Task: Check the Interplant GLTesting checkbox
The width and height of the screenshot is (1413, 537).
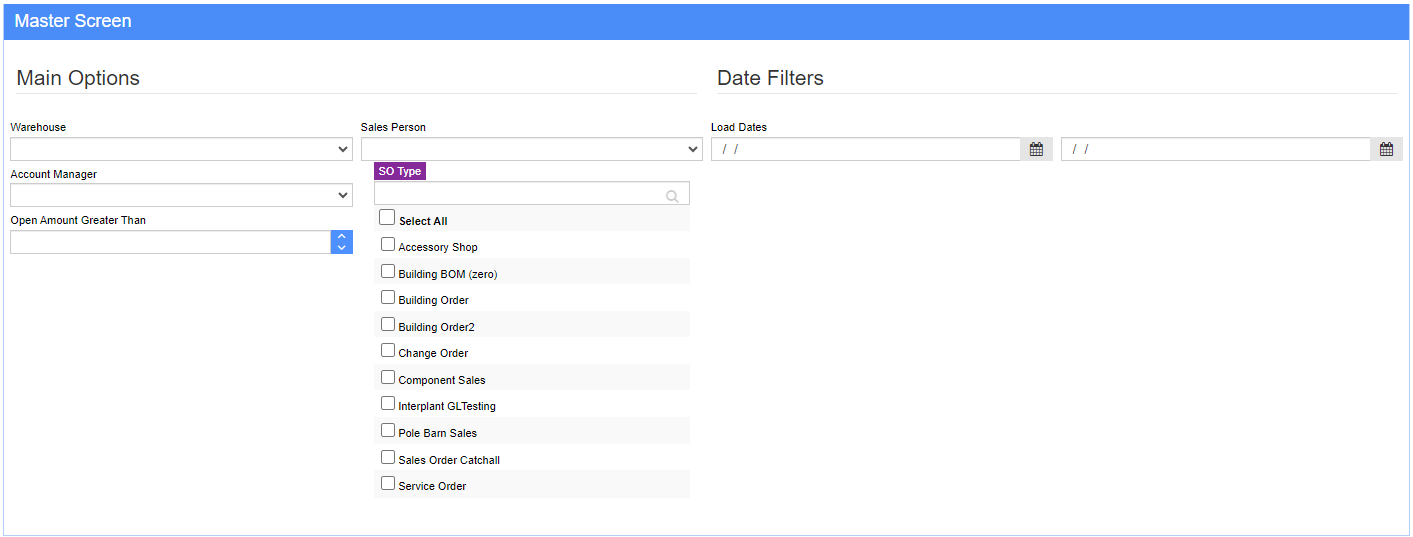Action: coord(388,403)
